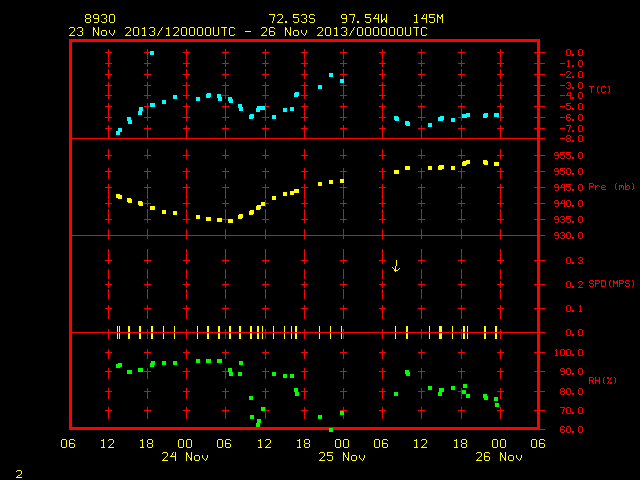
Task: Click the 955.0 pressure tick value
Action: (569, 156)
